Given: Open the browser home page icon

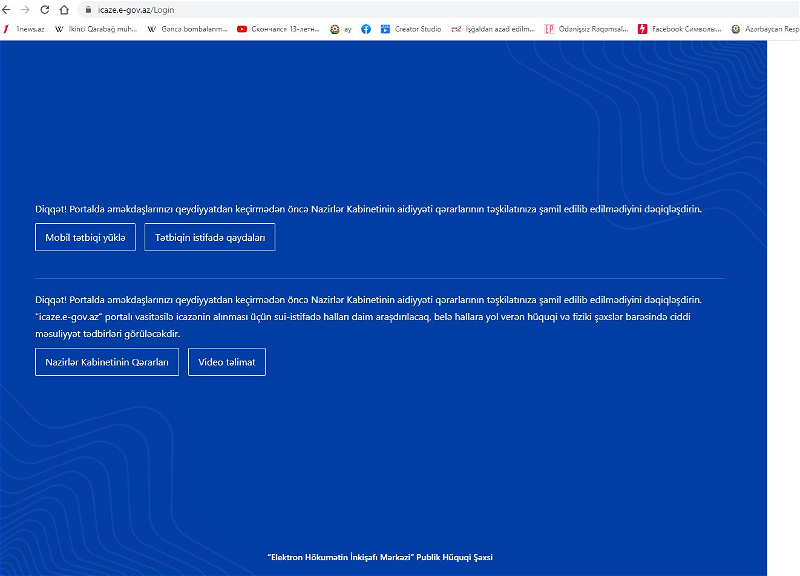Looking at the screenshot, I should tap(64, 10).
